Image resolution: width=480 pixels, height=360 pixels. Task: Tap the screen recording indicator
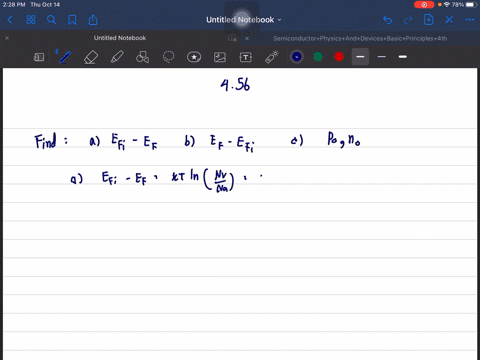[x=424, y=5]
